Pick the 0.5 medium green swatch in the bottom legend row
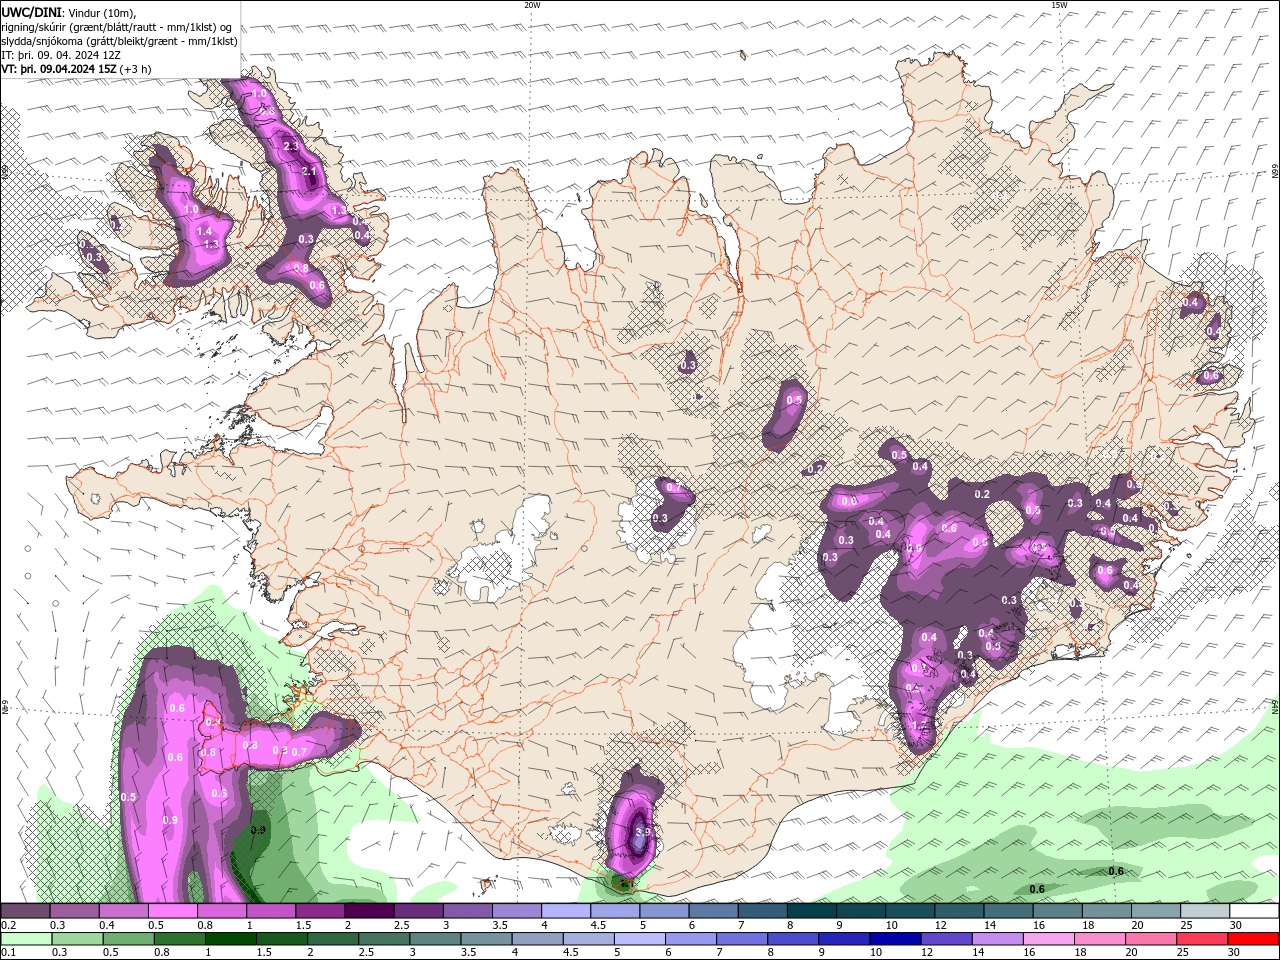The image size is (1280, 960). (128, 939)
